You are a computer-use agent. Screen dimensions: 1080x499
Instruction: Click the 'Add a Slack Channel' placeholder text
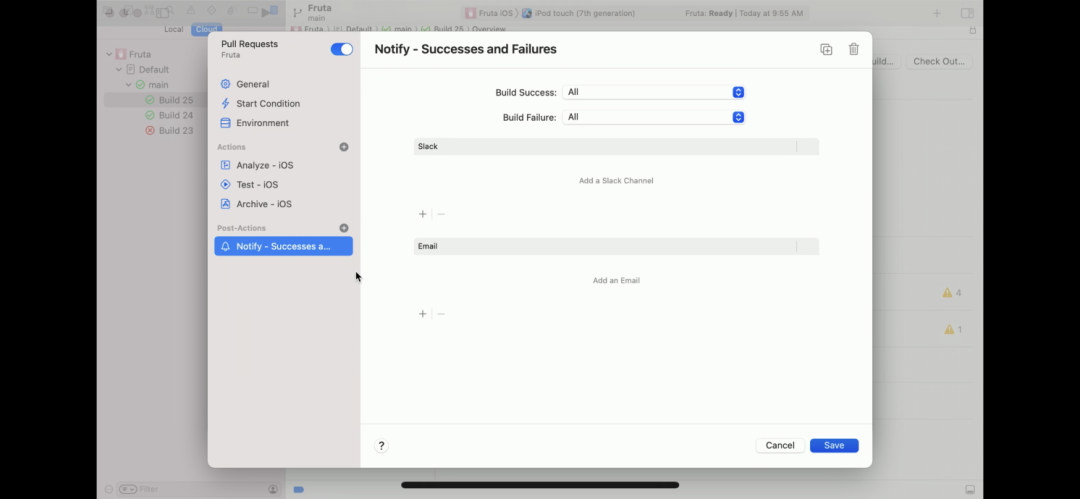[x=616, y=181]
